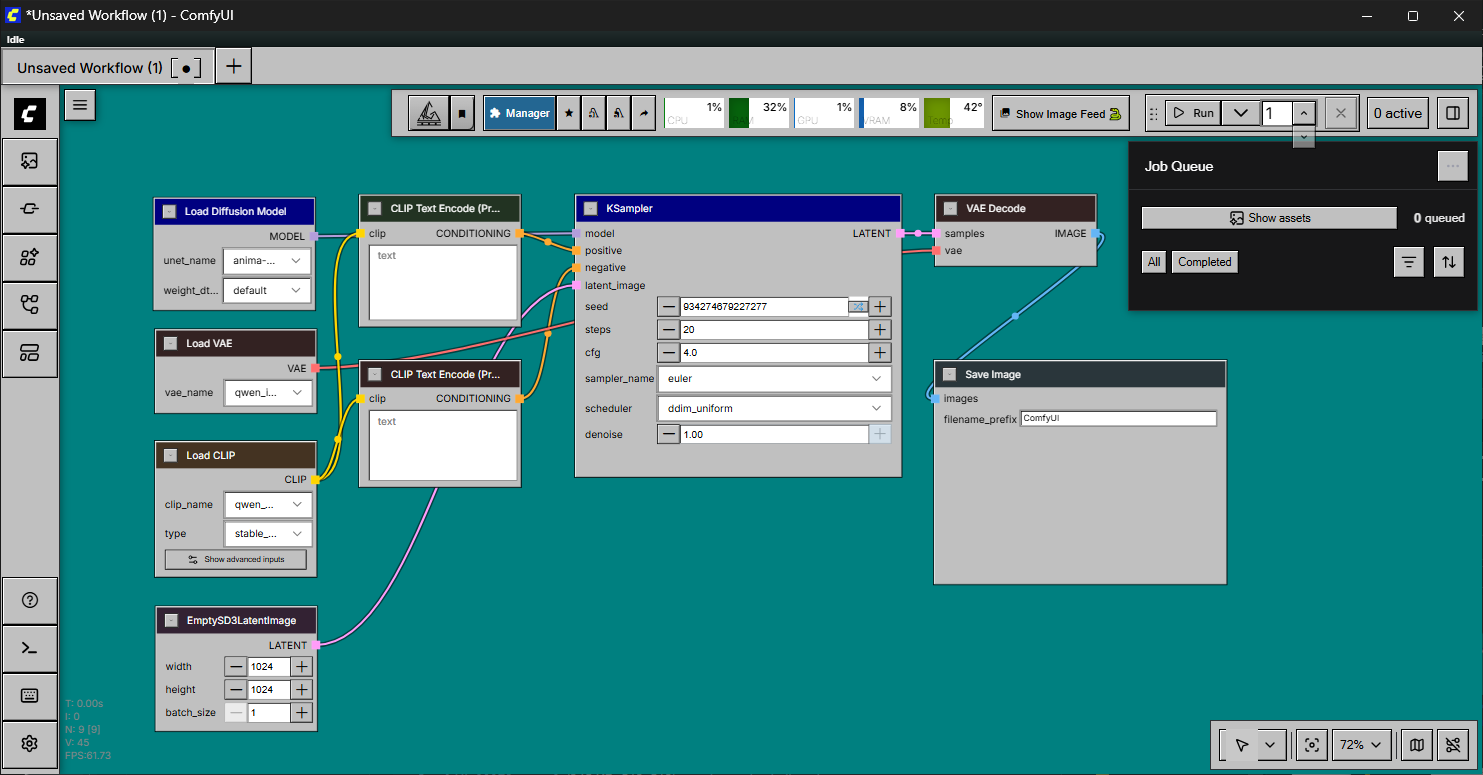Image resolution: width=1483 pixels, height=775 pixels.
Task: Toggle link visibility icon in canvas controls
Action: tap(1453, 745)
